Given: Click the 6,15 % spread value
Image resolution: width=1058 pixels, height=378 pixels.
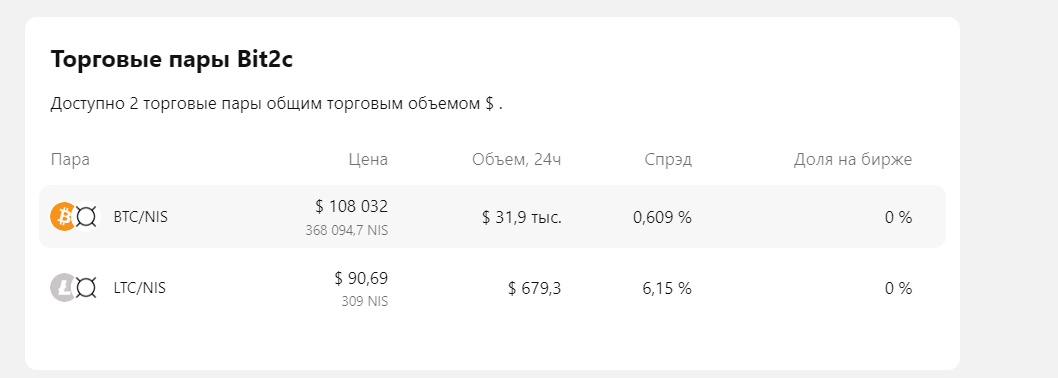Looking at the screenshot, I should tap(667, 289).
